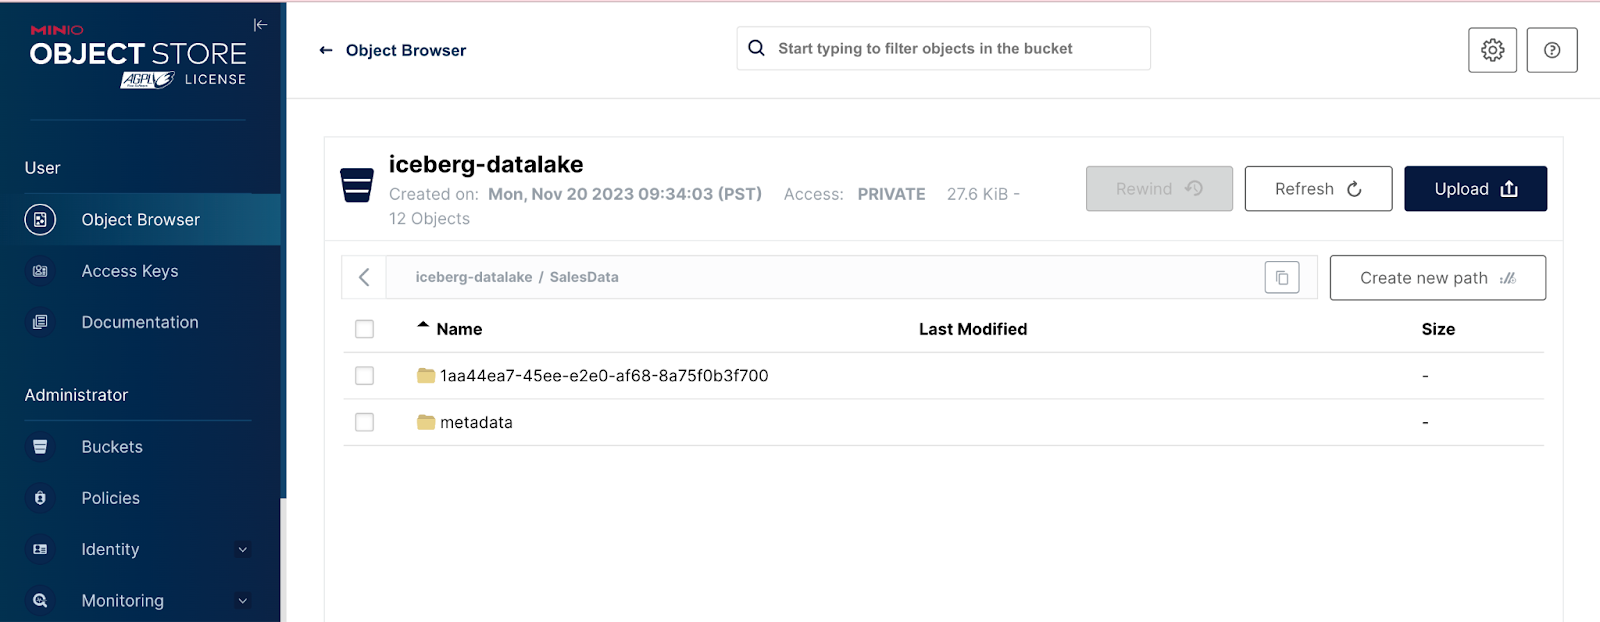Click the Upload button
Viewport: 1600px width, 622px height.
click(1475, 189)
